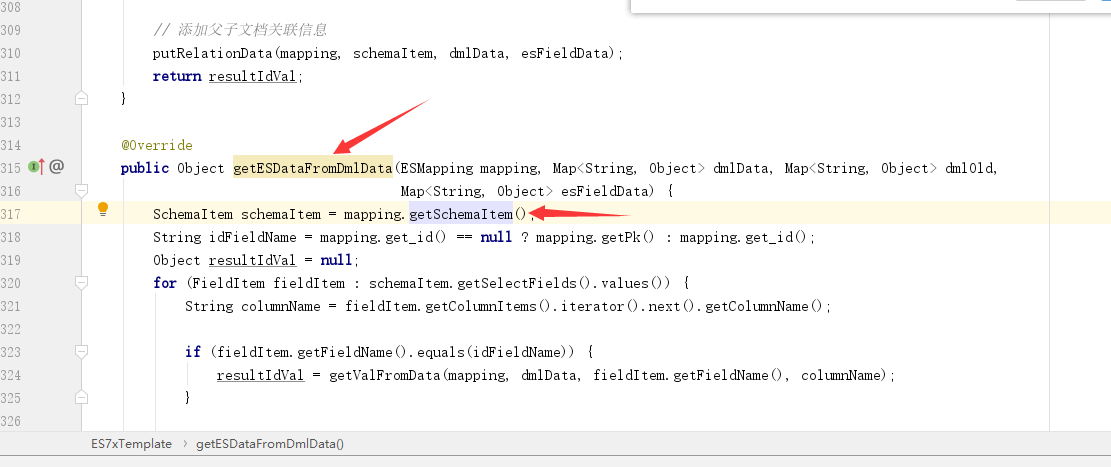This screenshot has height=467, width=1111.
Task: Collapse the for loop at line 320
Action: click(81, 283)
